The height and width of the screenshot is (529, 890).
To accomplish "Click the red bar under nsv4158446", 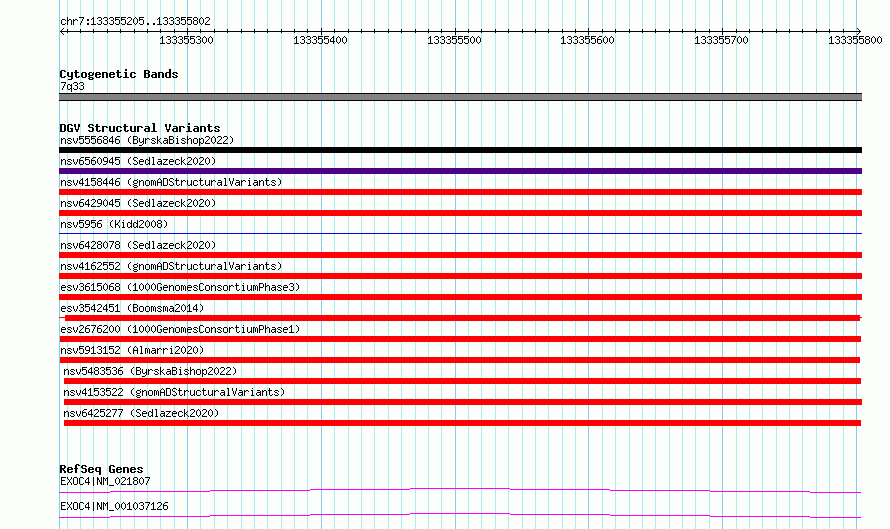I will point(460,192).
